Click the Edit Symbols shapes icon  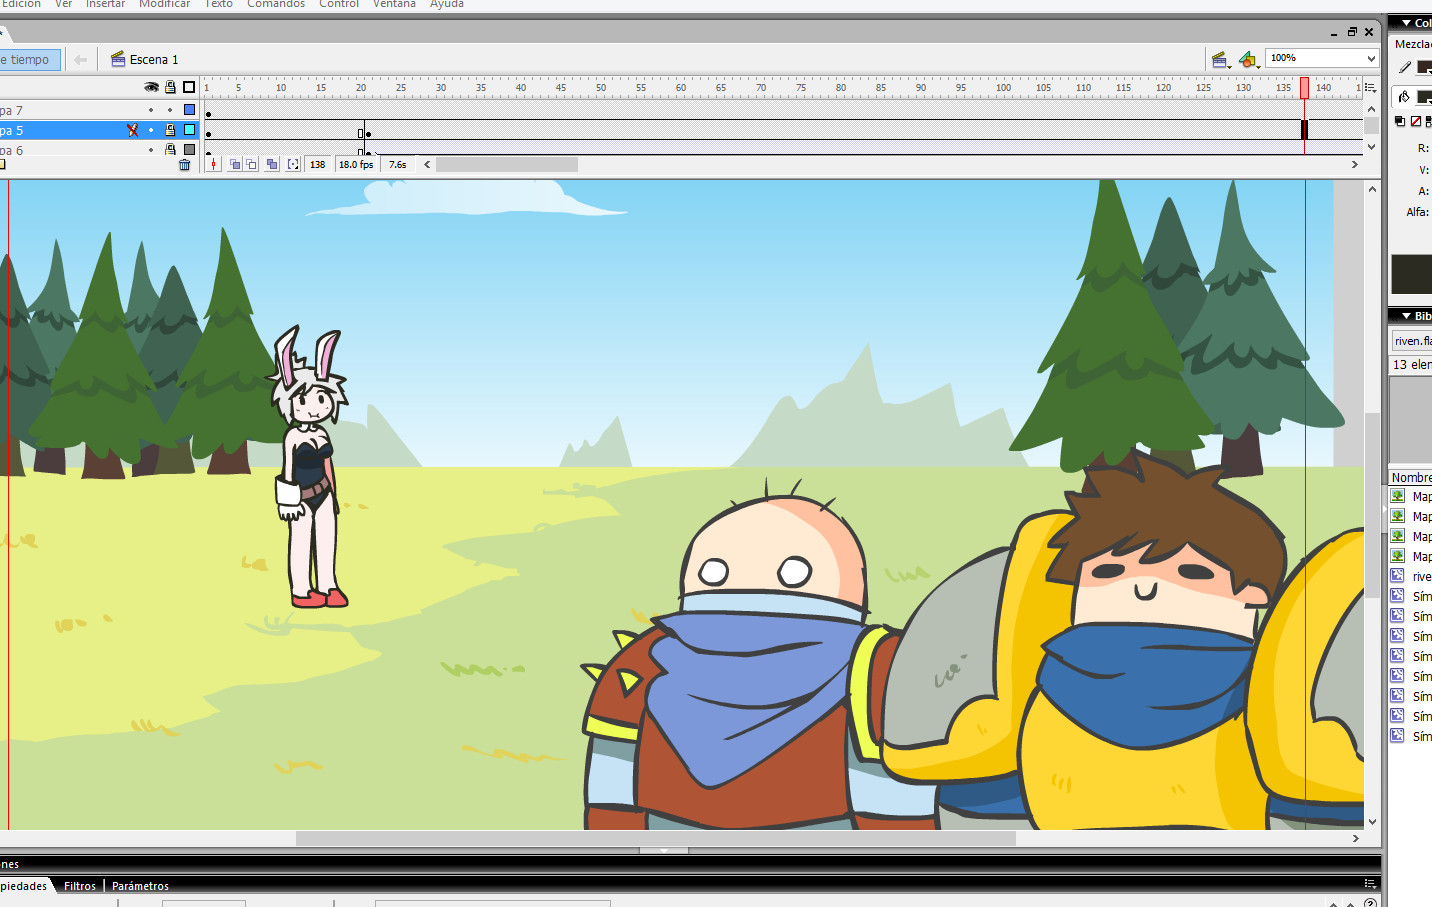click(1247, 60)
